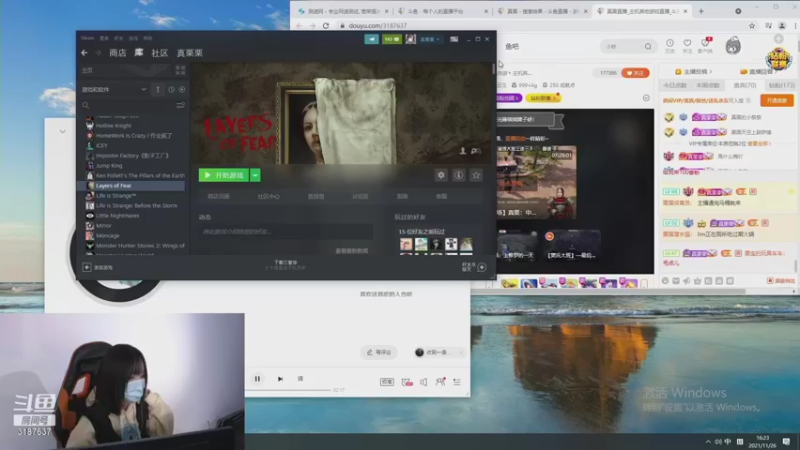Click the search box on the Douyu page
The height and width of the screenshot is (450, 800).
627,46
